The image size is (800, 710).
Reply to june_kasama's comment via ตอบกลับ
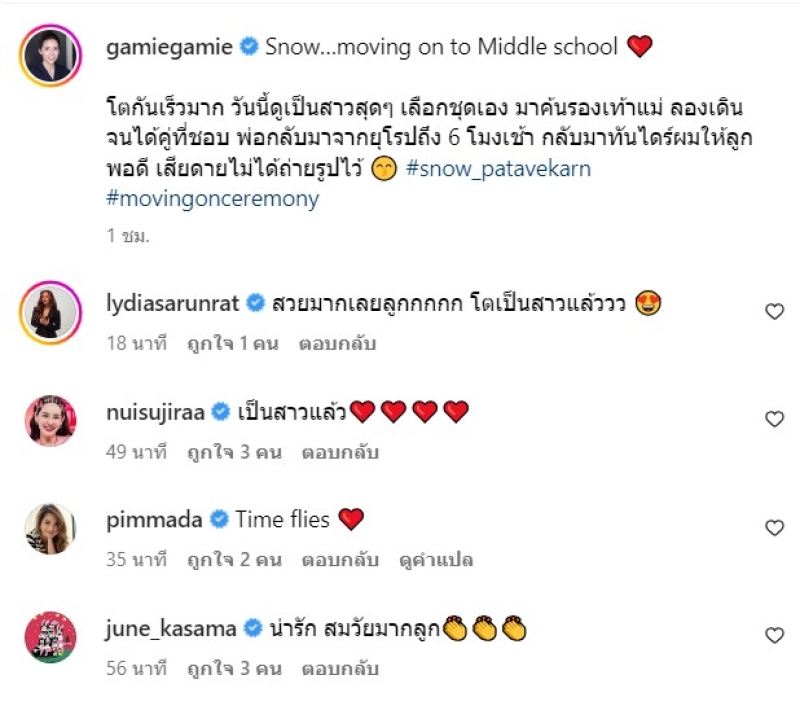[340, 669]
